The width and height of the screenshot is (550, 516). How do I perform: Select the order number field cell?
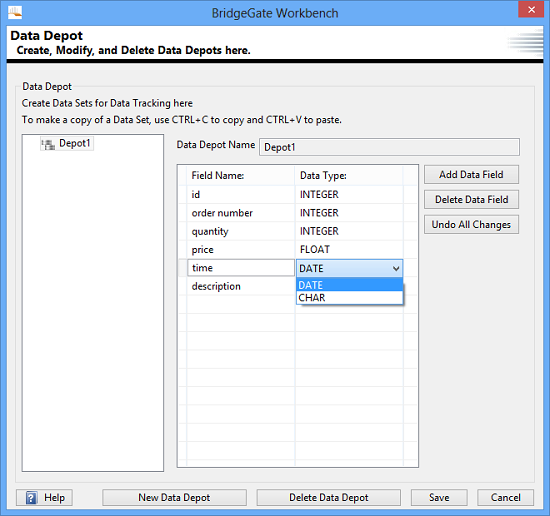[241, 213]
